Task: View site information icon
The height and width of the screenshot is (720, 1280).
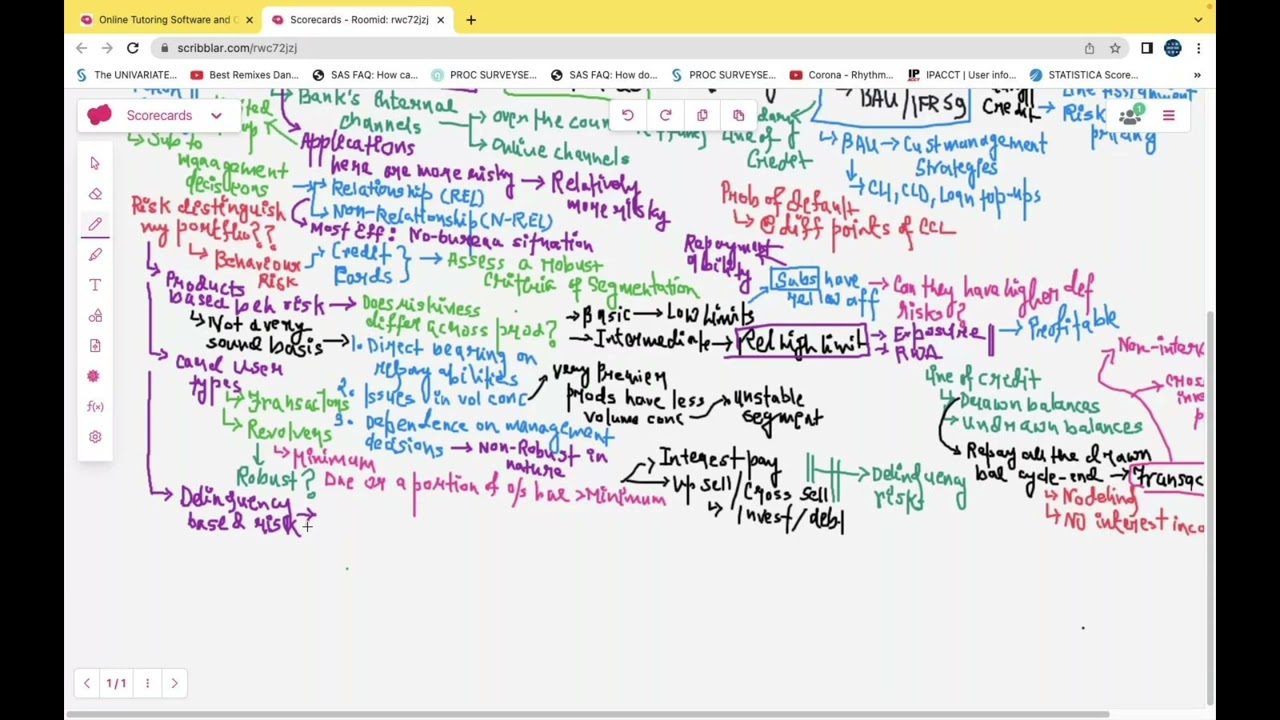Action: point(164,48)
